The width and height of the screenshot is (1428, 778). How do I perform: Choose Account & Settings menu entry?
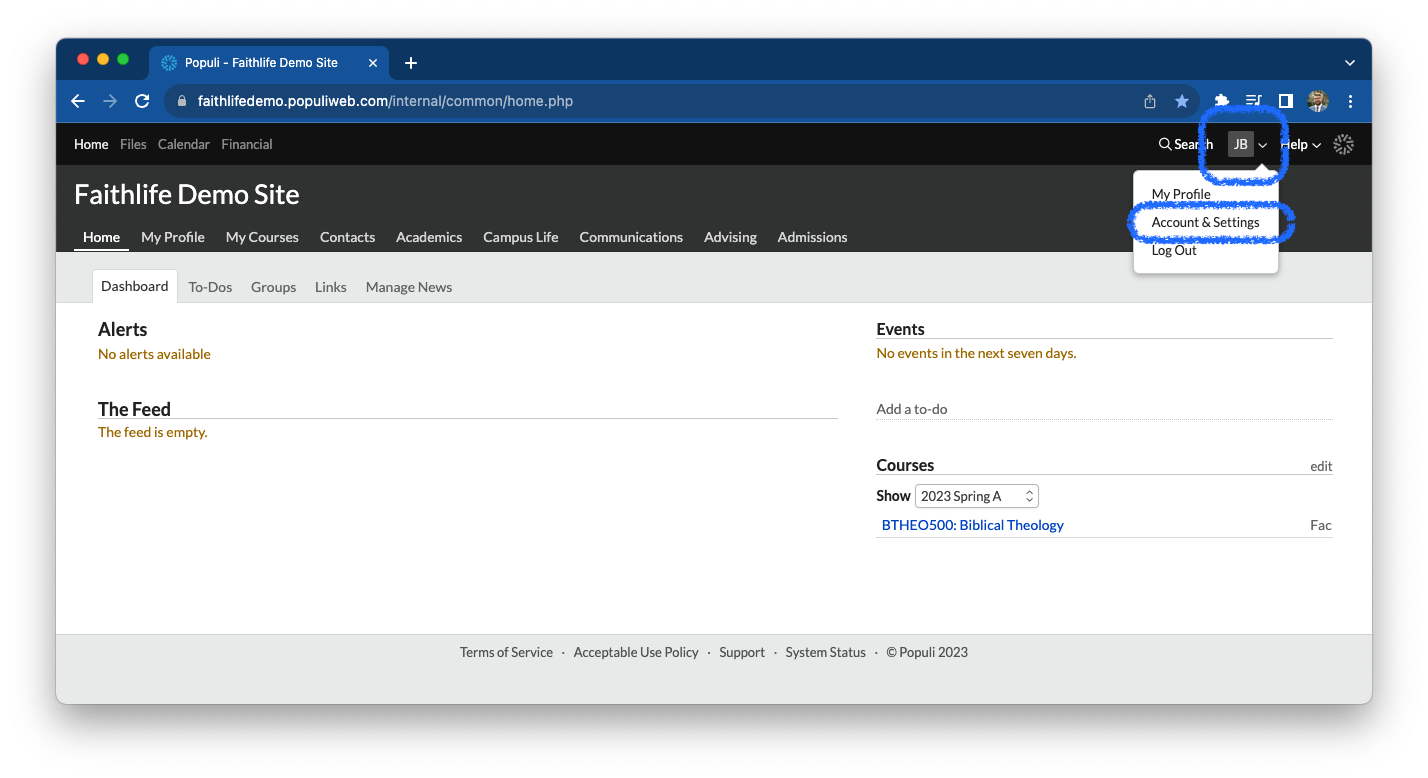[x=1205, y=222]
